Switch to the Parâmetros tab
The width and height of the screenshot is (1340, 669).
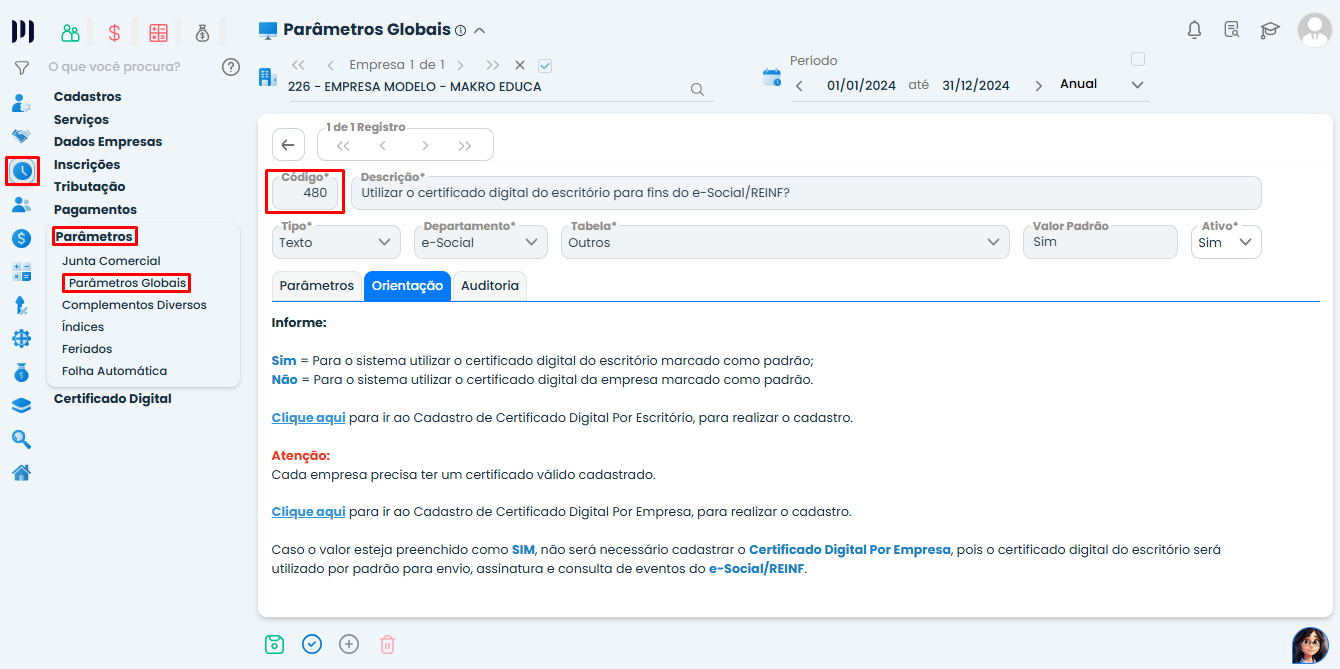(317, 286)
